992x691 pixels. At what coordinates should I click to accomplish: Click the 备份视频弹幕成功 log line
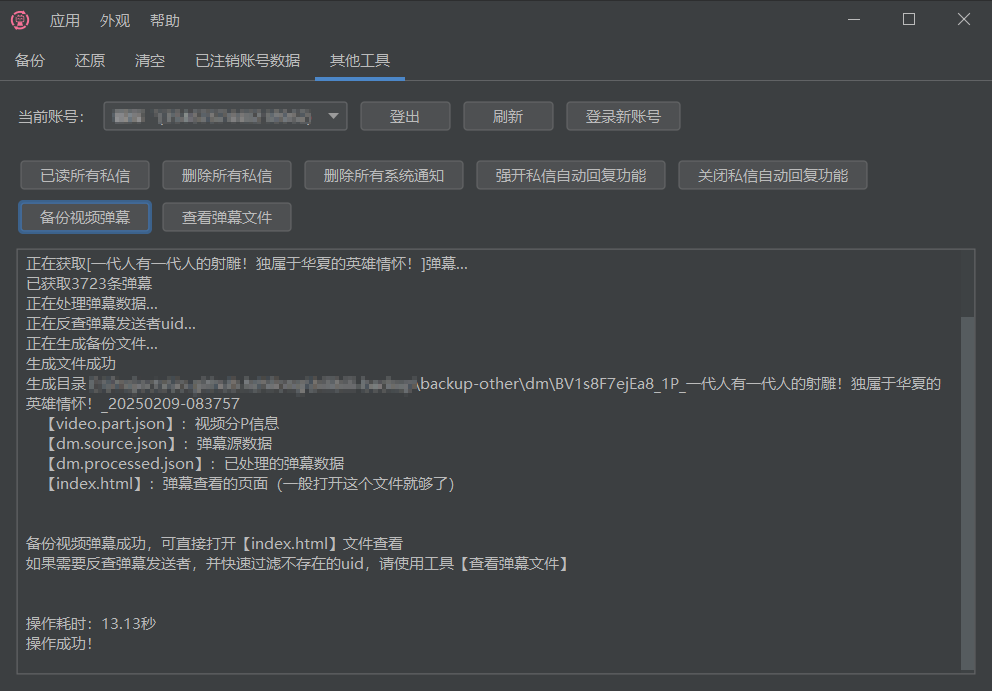[214, 544]
